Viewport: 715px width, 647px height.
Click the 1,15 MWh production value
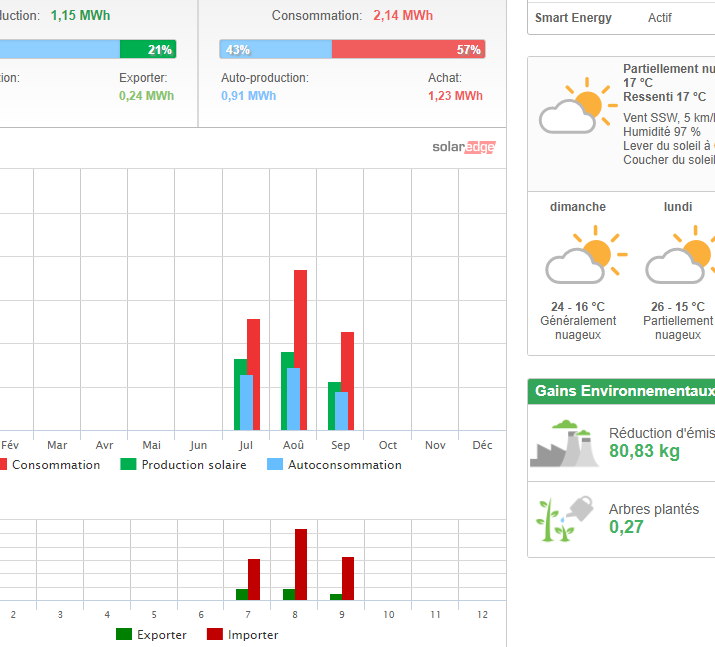coord(80,16)
